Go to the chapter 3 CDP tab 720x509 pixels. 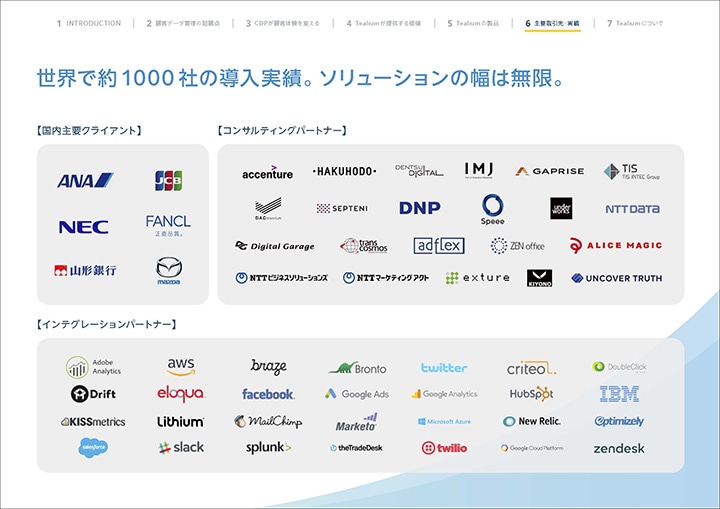[282, 23]
